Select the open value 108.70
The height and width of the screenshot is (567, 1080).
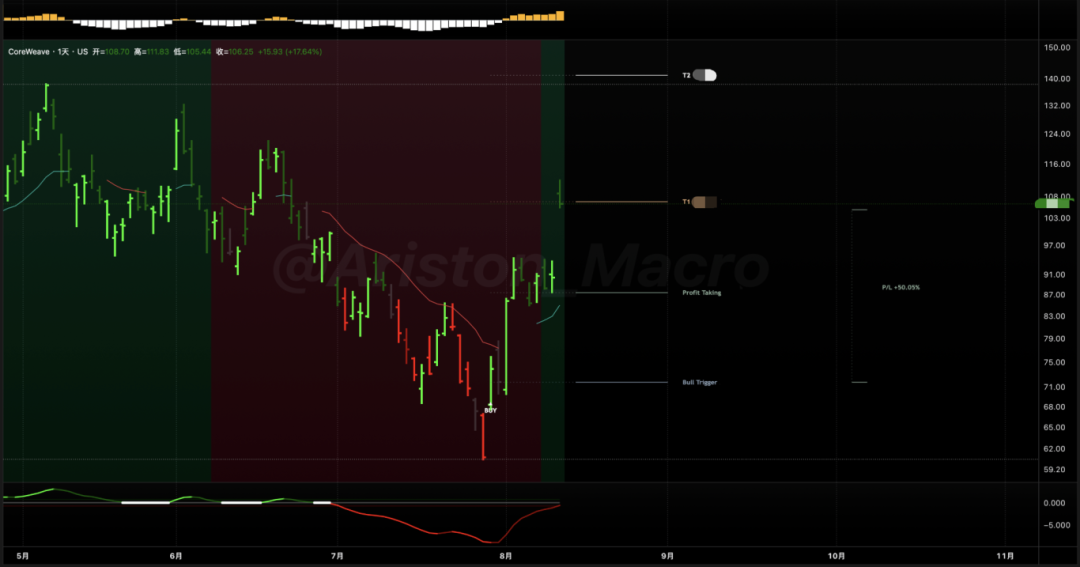[117, 52]
